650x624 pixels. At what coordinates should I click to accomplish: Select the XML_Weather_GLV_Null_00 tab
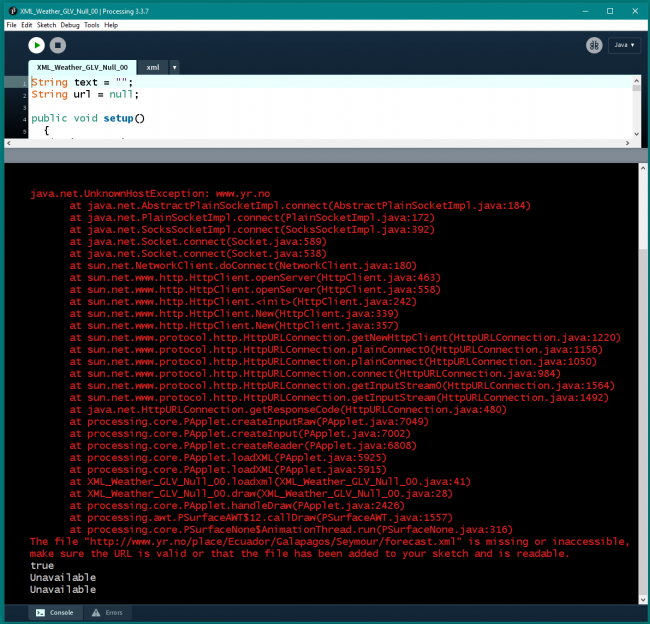pyautogui.click(x=82, y=67)
